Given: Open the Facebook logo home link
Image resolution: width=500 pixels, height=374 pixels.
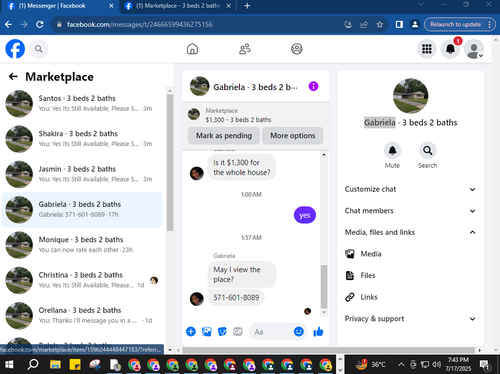Looking at the screenshot, I should 15,49.
